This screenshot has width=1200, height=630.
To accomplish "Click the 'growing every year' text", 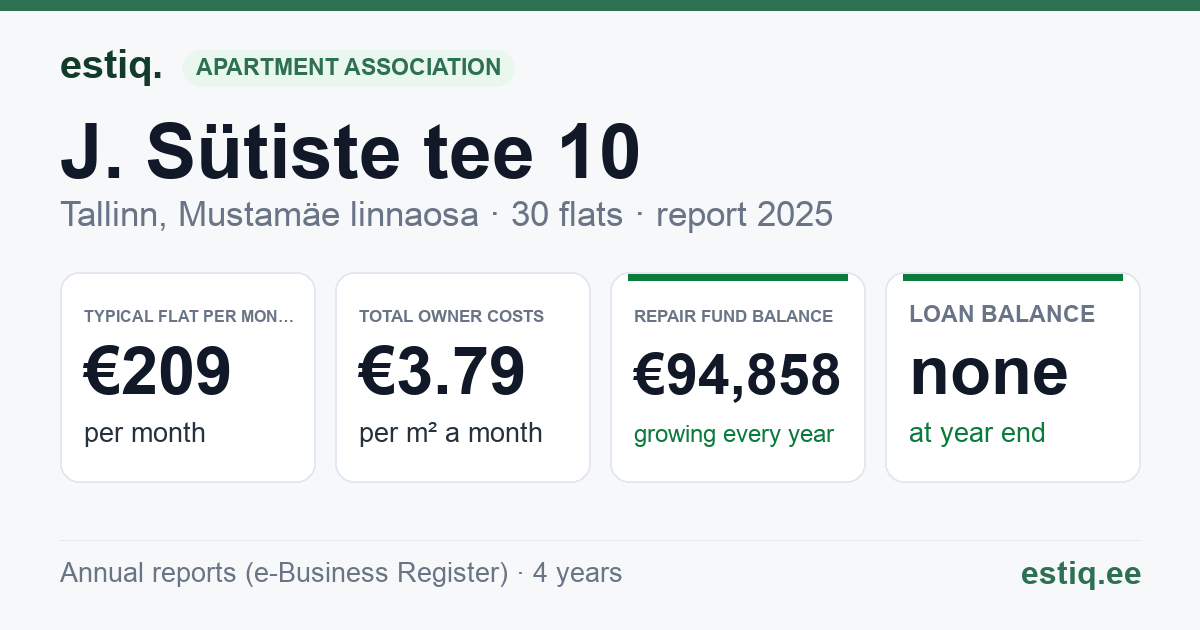I will [x=734, y=435].
